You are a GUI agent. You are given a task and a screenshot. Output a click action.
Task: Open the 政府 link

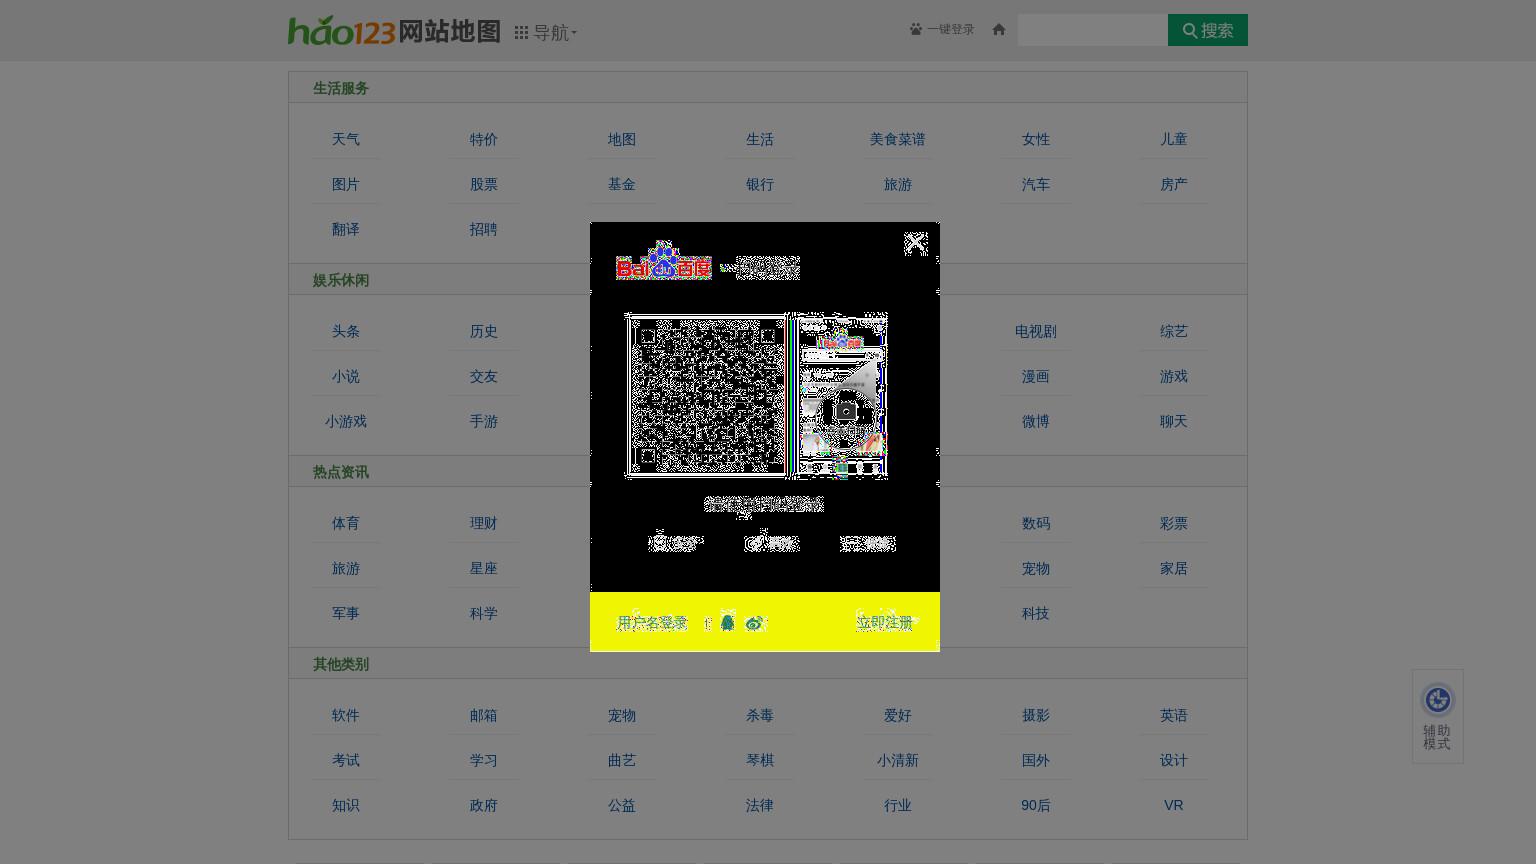pos(484,806)
